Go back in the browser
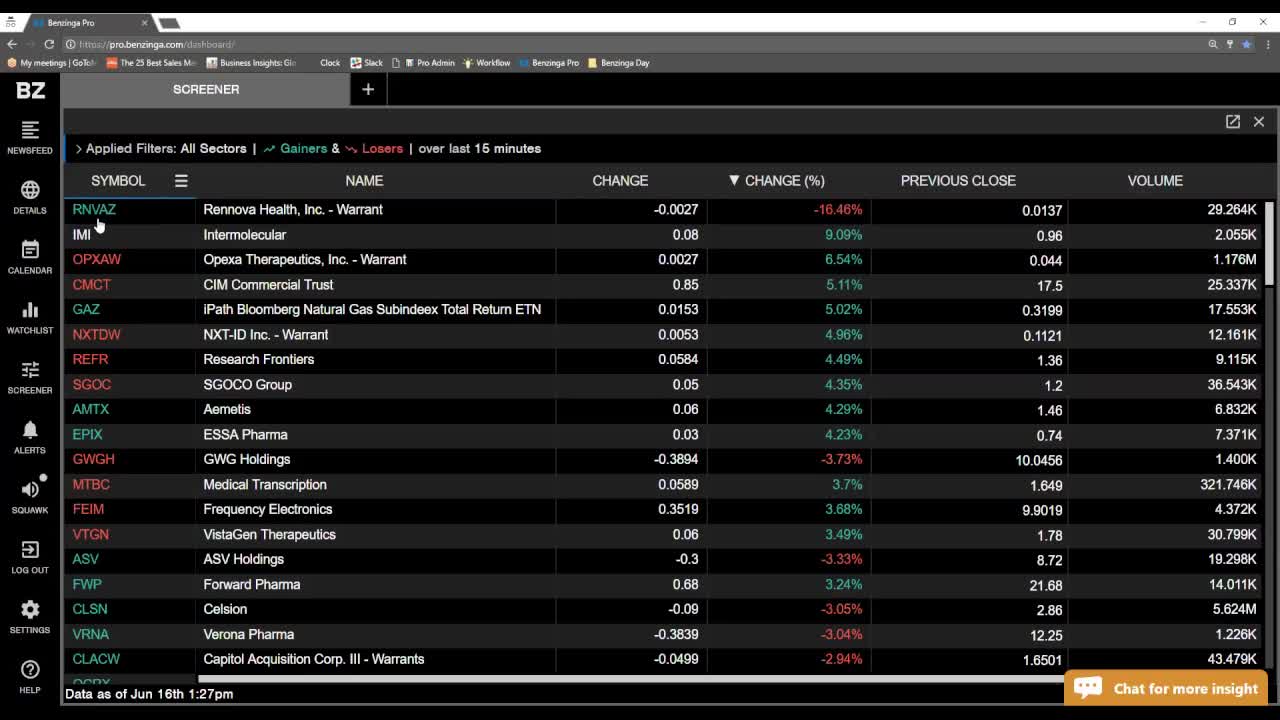Image resolution: width=1280 pixels, height=720 pixels. [x=12, y=44]
